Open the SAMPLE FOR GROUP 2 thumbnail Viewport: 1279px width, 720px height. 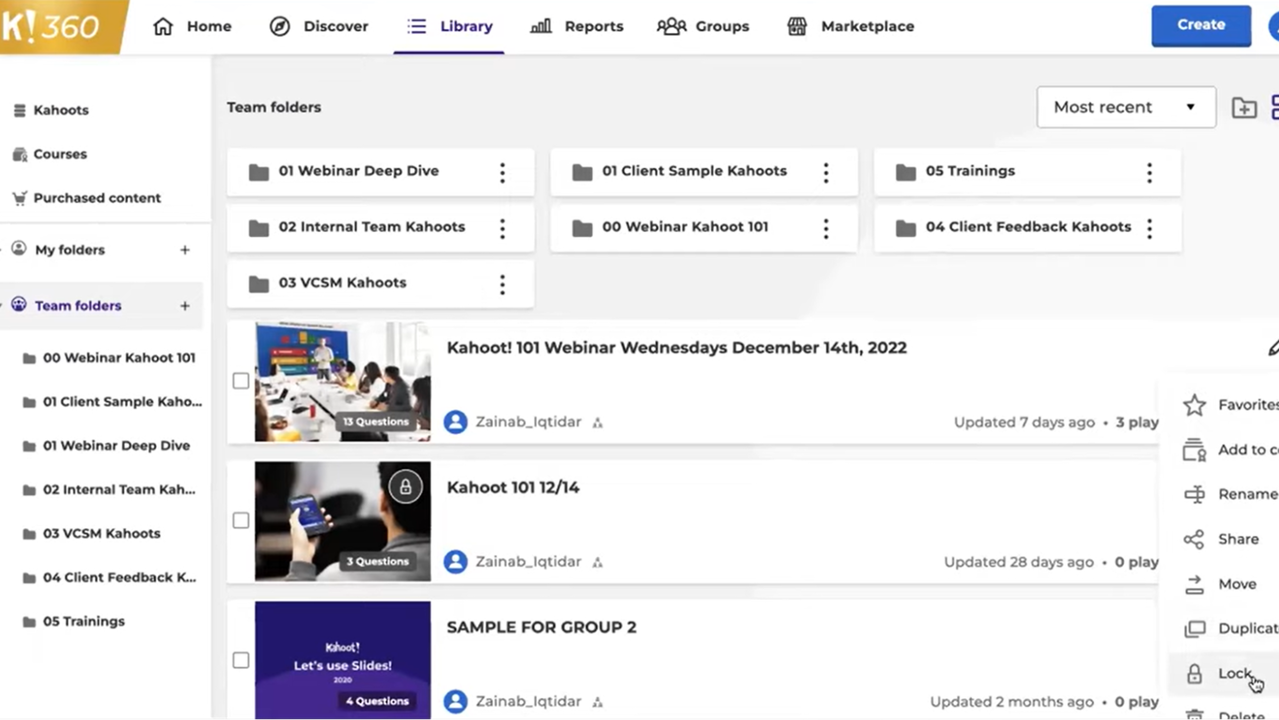tap(342, 660)
